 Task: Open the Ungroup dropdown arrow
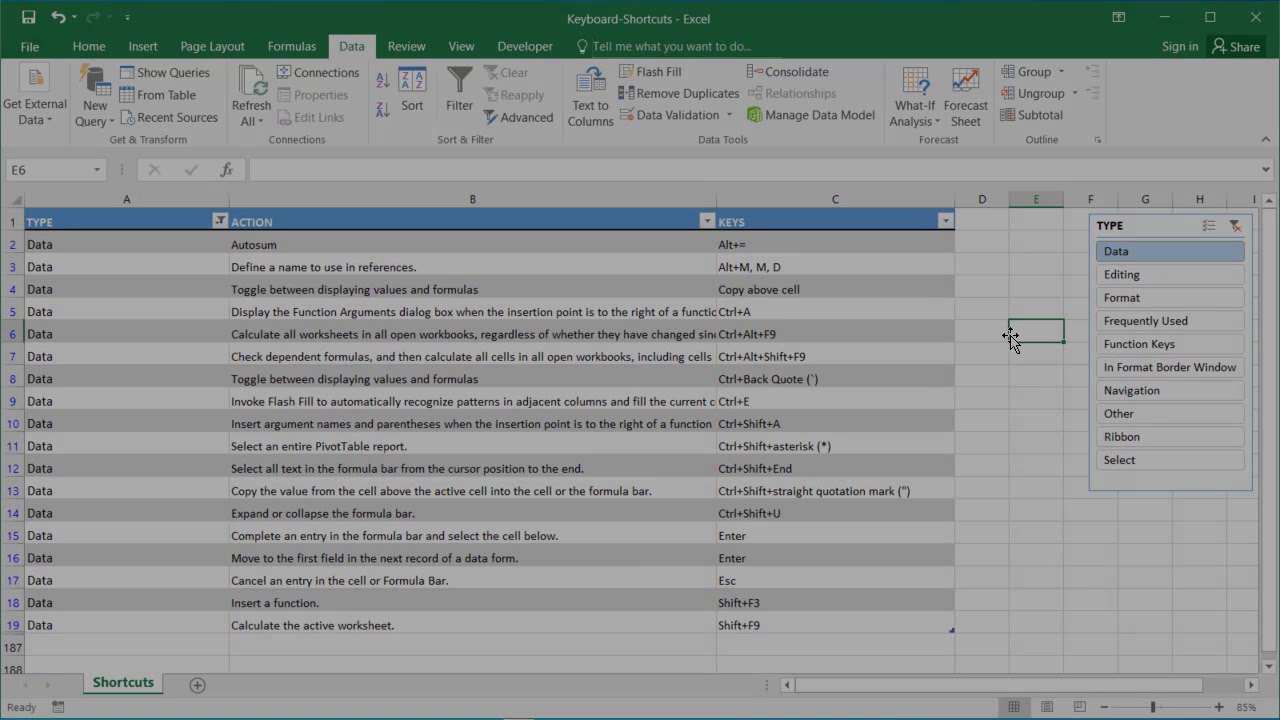click(1075, 94)
